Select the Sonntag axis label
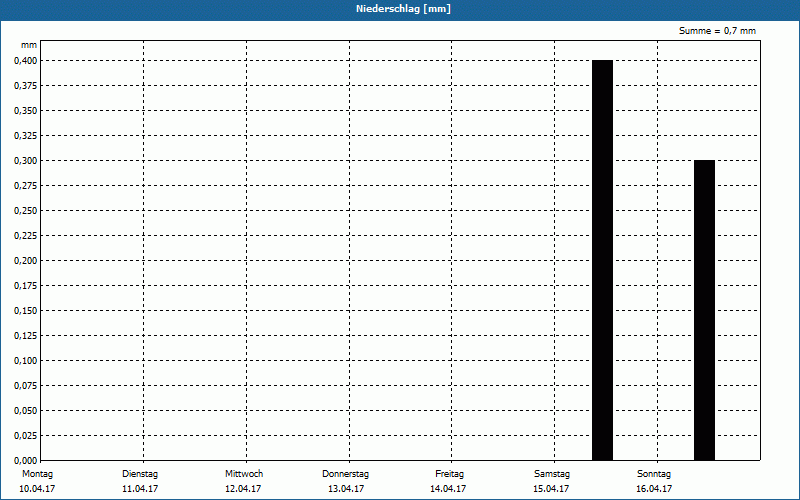 tap(654, 474)
